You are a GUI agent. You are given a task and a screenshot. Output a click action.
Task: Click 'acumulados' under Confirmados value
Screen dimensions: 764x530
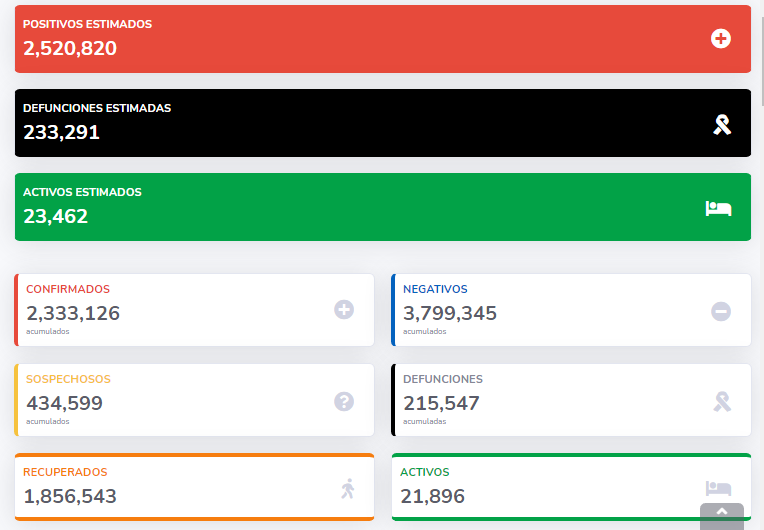click(x=48, y=331)
